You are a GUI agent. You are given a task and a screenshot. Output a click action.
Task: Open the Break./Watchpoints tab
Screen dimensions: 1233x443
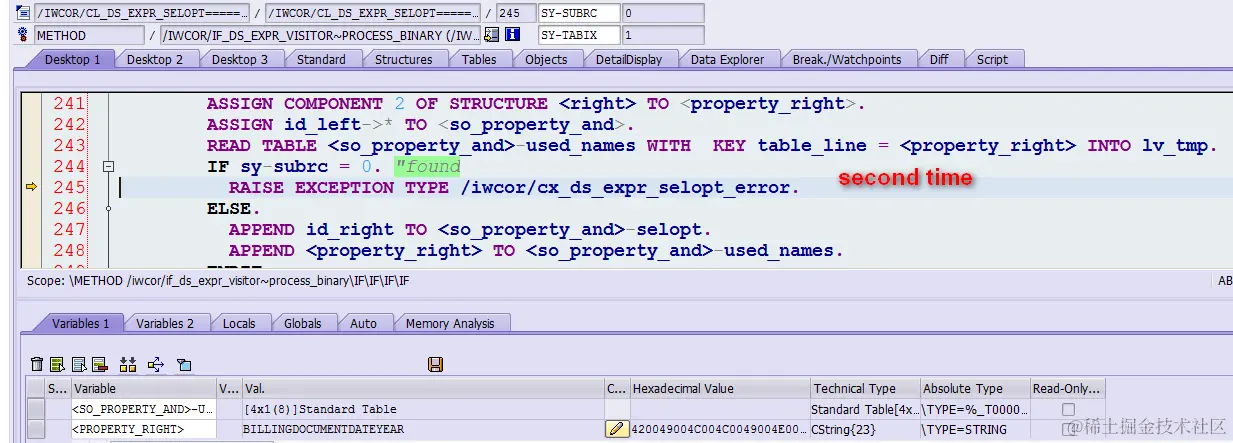point(847,59)
